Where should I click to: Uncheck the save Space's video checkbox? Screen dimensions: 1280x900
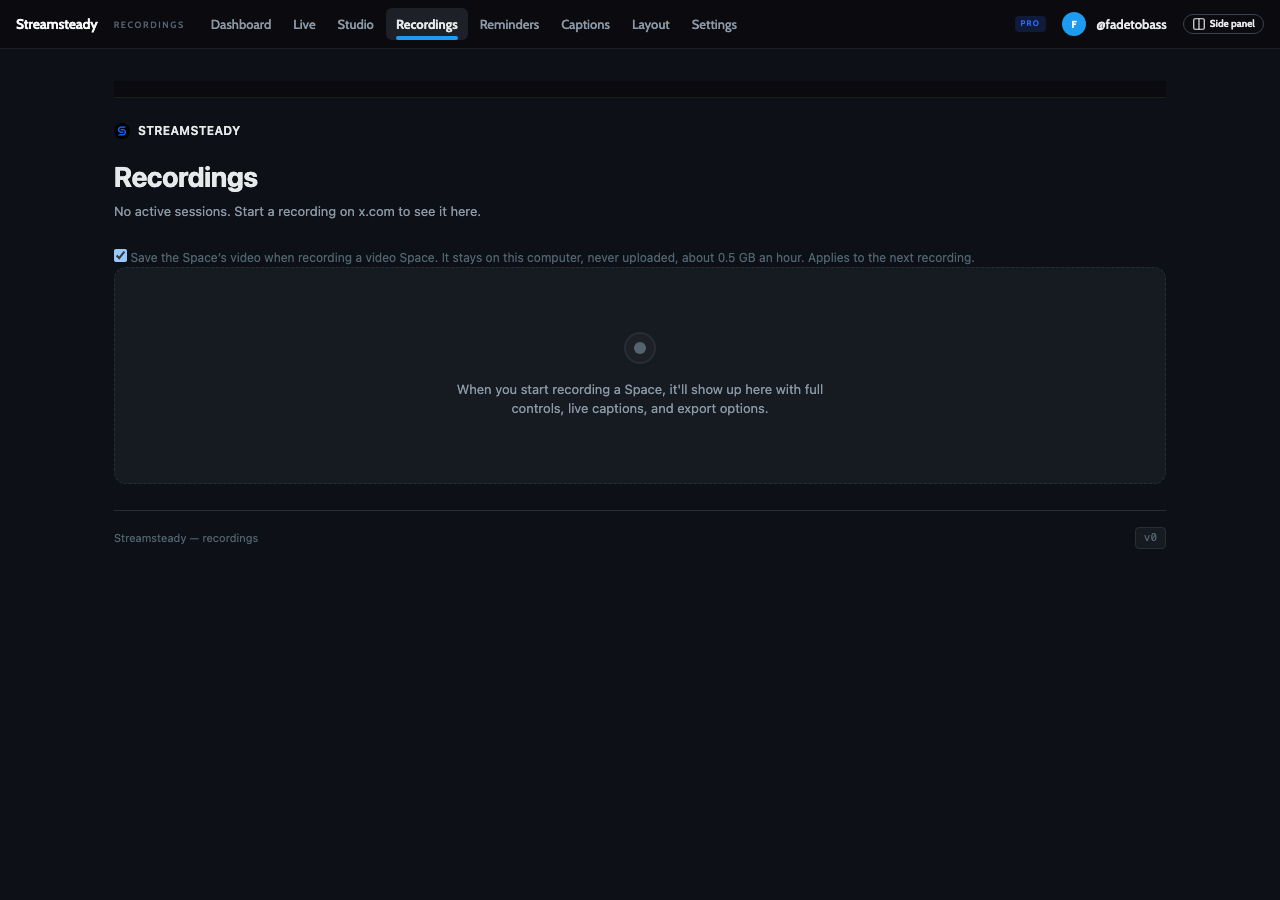121,256
